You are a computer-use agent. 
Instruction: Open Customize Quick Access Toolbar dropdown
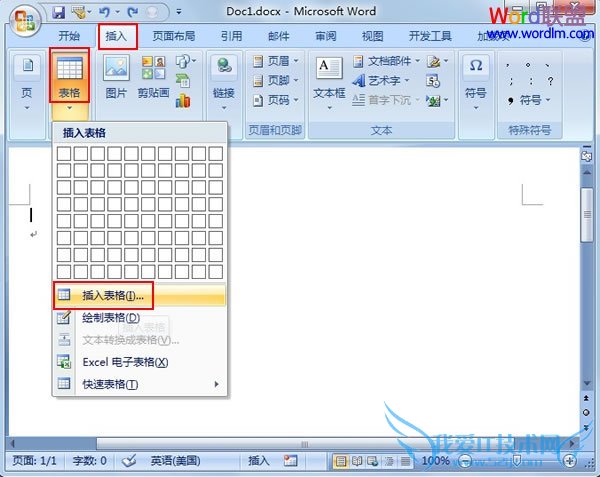pyautogui.click(x=179, y=12)
